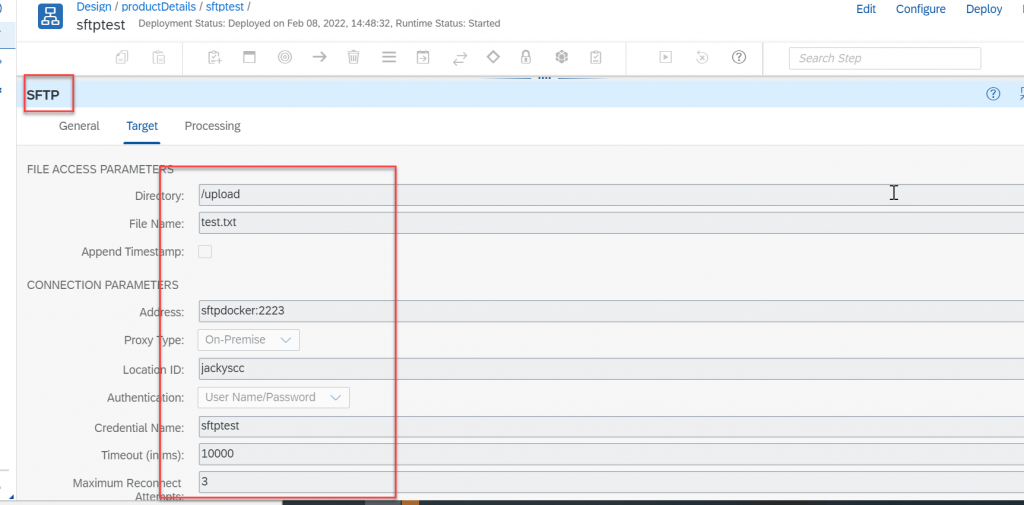Click the persistence cube toolbar icon

pos(560,57)
